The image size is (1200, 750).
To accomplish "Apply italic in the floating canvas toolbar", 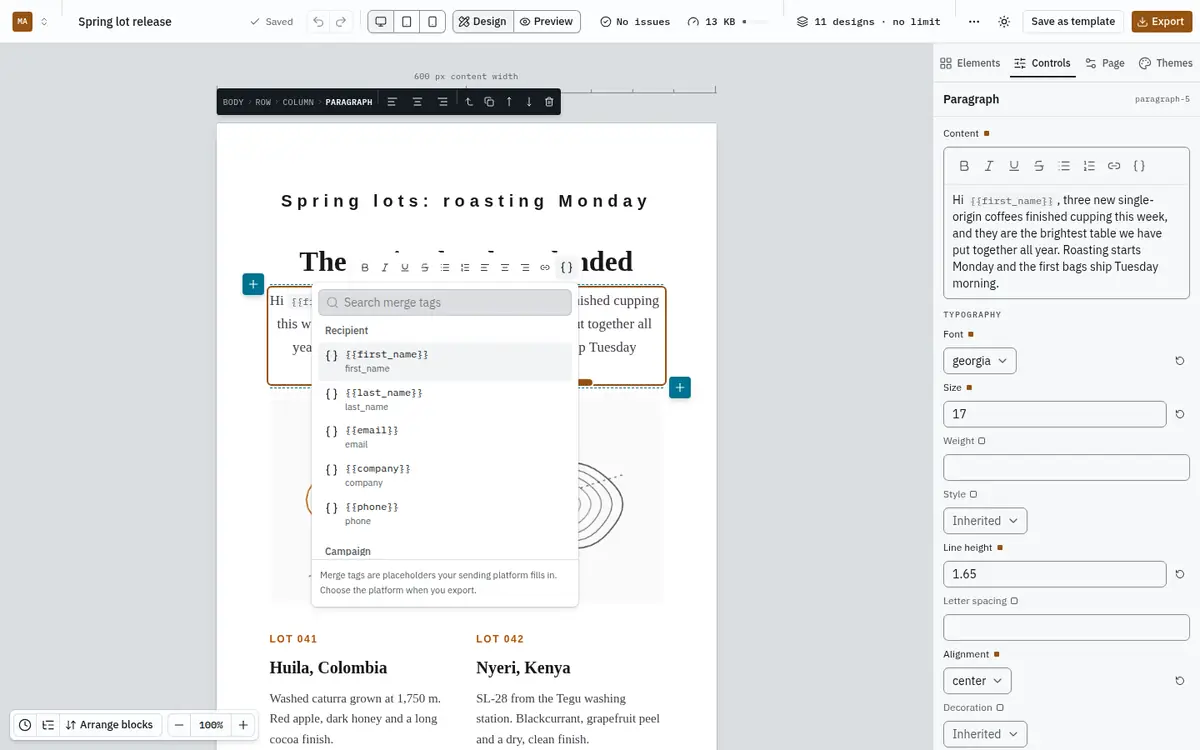I will click(x=385, y=267).
